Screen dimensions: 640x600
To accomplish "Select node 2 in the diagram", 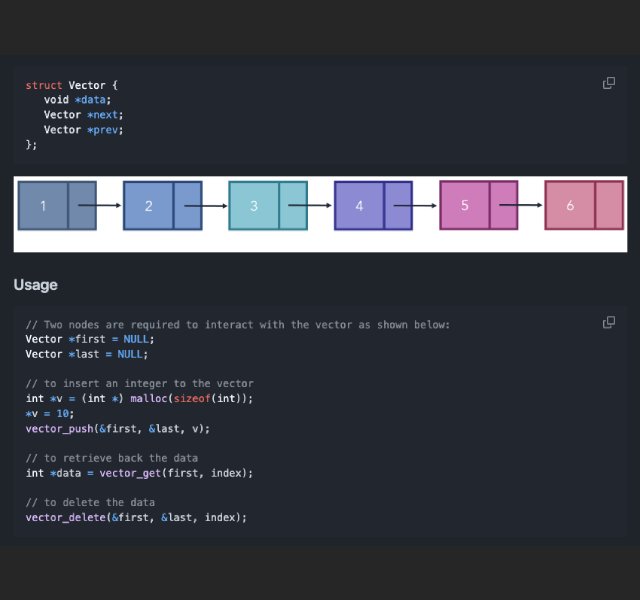I will (163, 206).
